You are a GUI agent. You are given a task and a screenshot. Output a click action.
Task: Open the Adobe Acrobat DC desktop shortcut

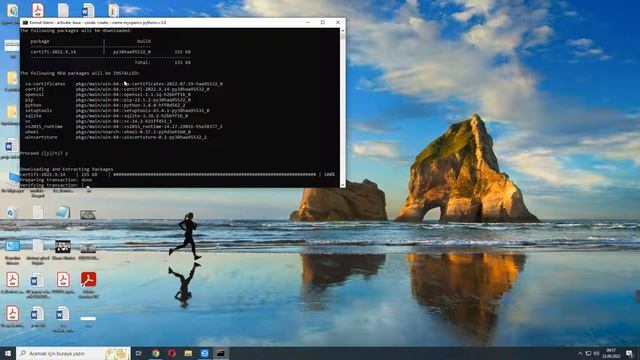click(x=88, y=285)
